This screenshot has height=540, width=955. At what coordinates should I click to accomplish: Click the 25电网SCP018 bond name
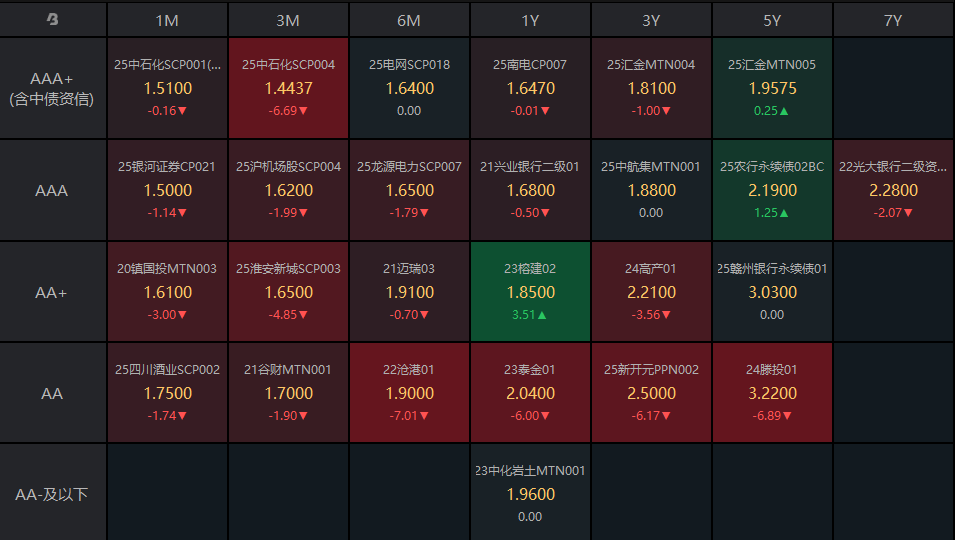coord(409,65)
